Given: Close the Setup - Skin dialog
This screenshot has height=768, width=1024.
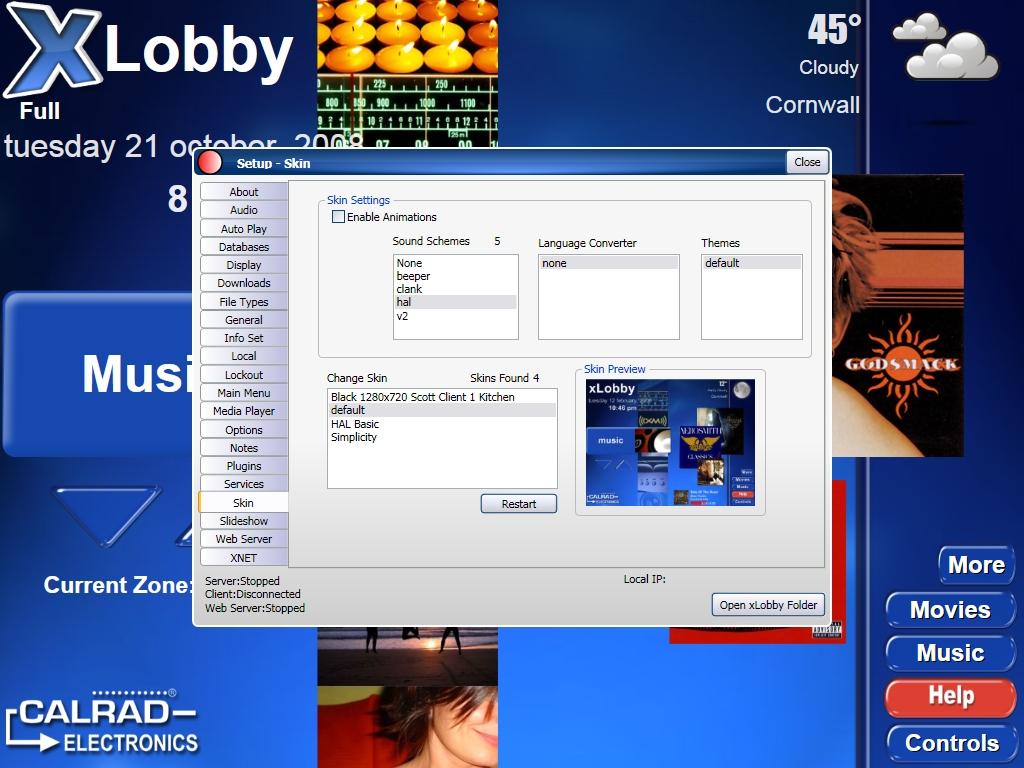Looking at the screenshot, I should 807,162.
